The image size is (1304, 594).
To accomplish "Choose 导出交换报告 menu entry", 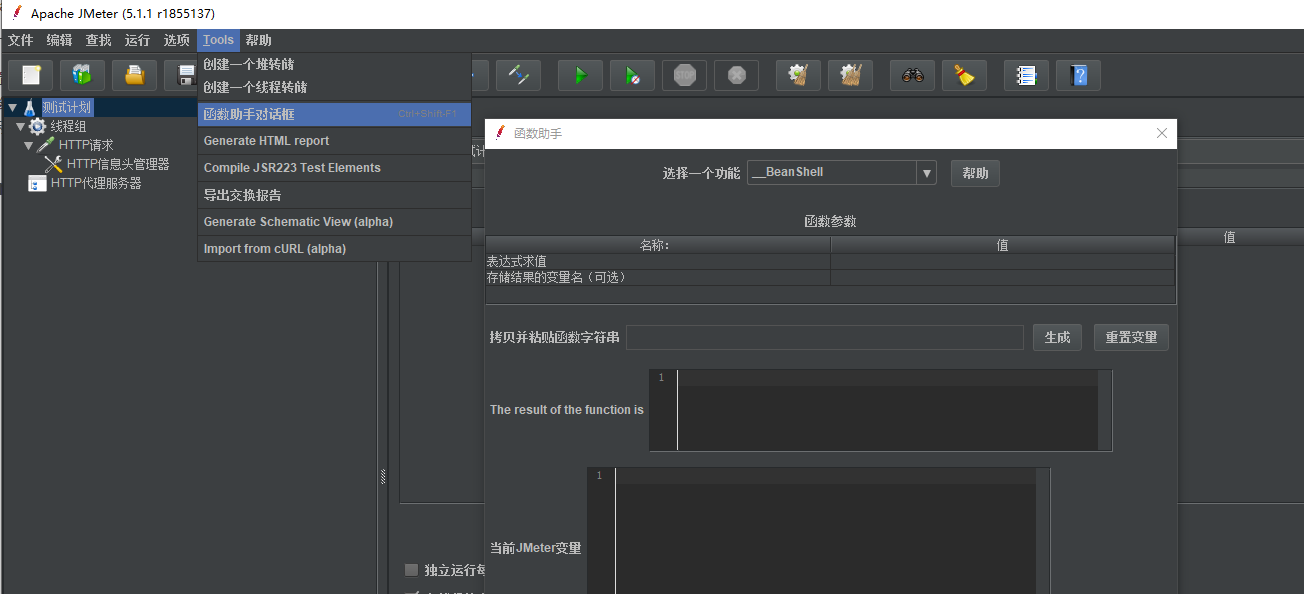I will click(334, 195).
